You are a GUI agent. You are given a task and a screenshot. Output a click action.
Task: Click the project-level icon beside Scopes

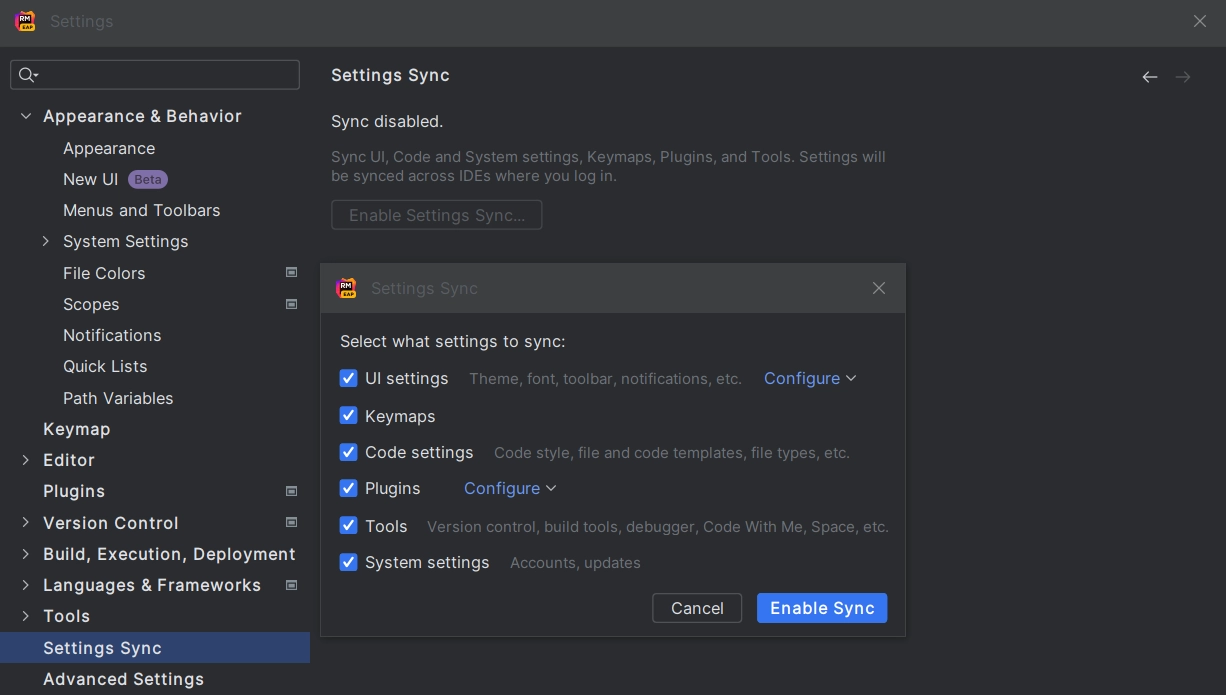[292, 304]
